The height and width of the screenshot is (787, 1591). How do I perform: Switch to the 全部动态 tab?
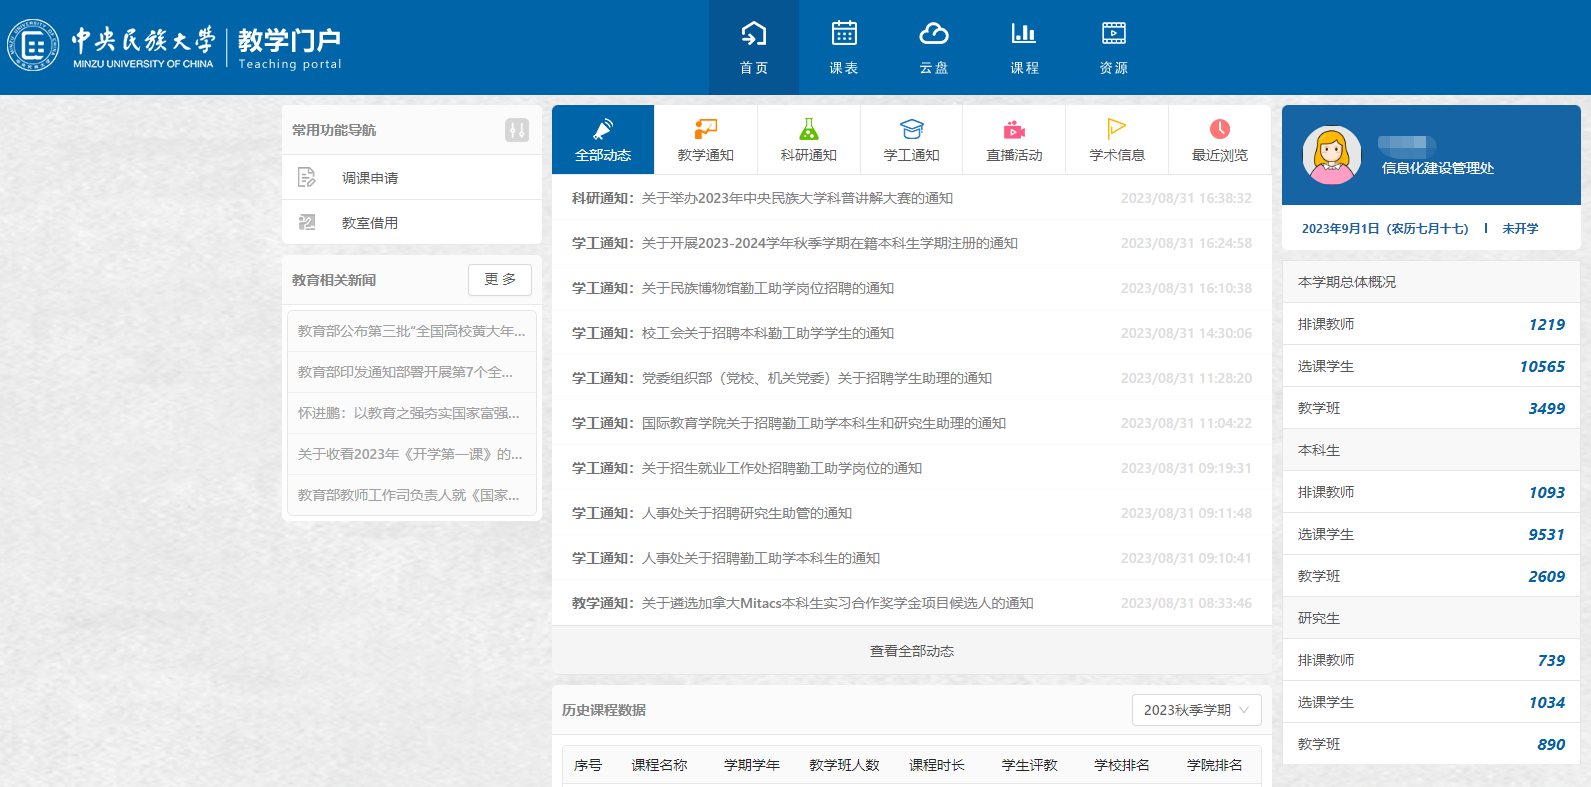click(603, 139)
